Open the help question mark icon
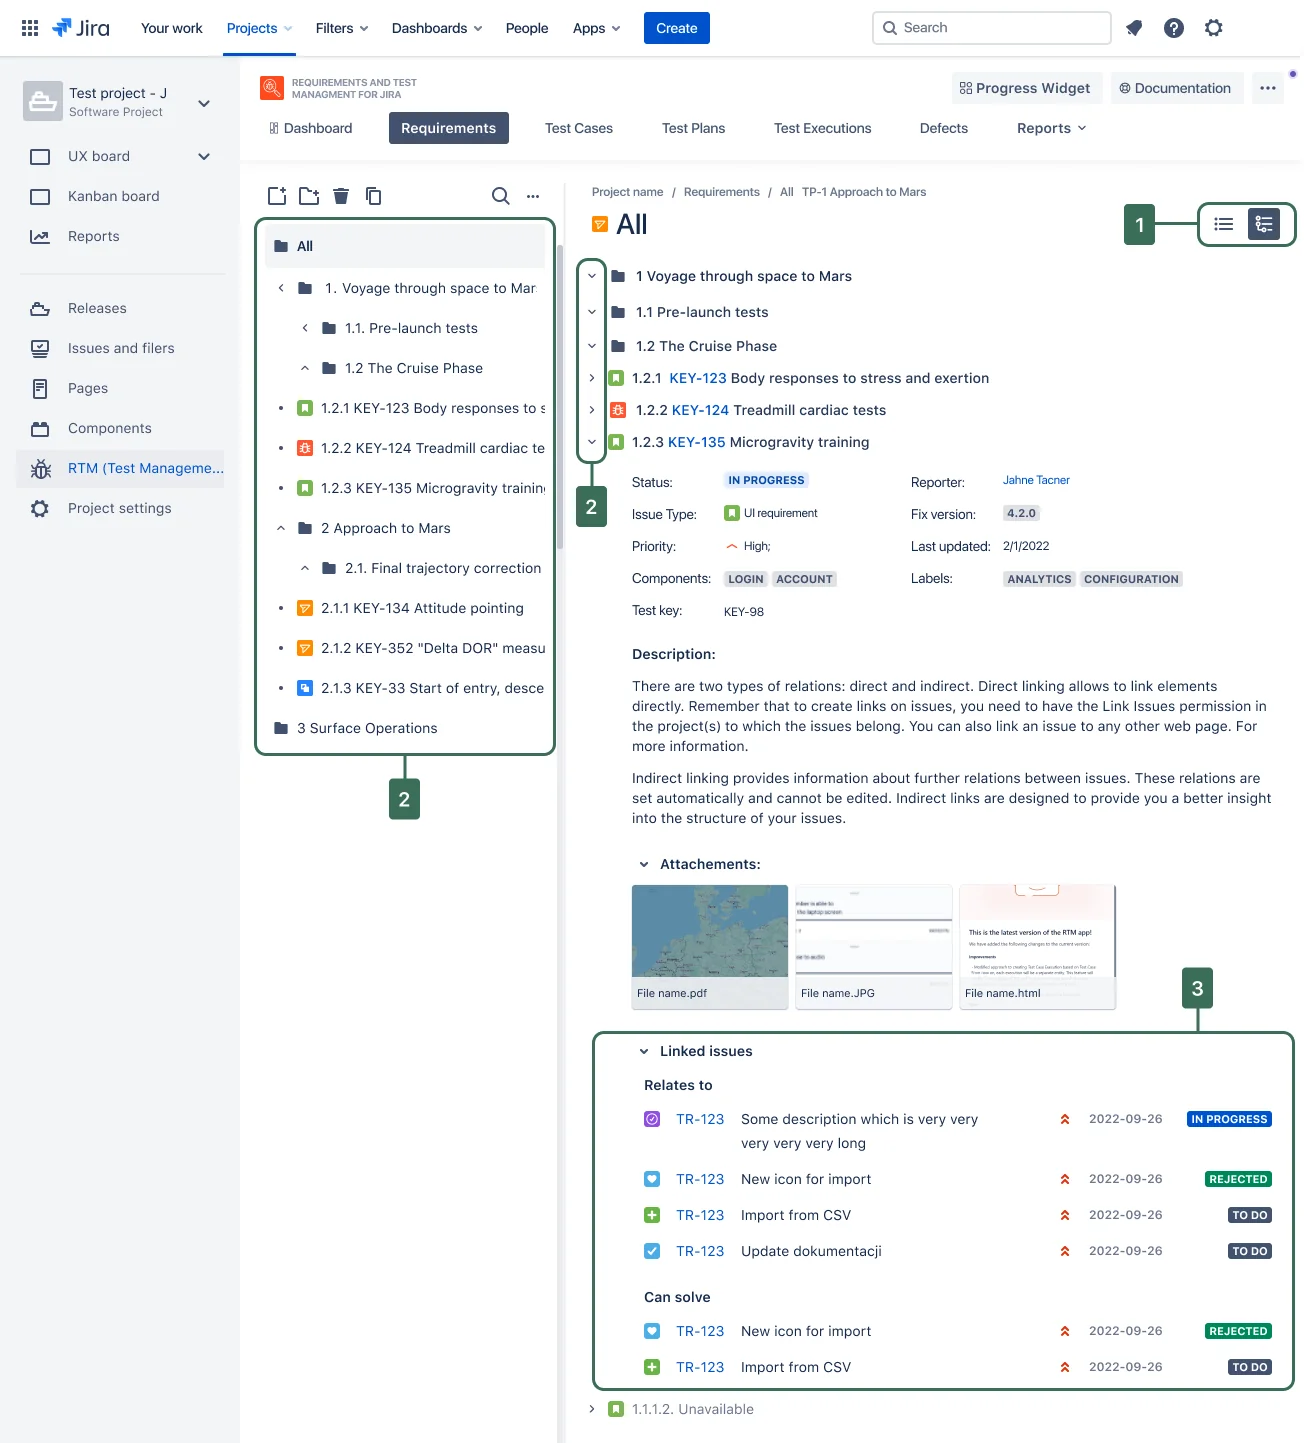Viewport: 1304px width, 1443px height. [1174, 28]
